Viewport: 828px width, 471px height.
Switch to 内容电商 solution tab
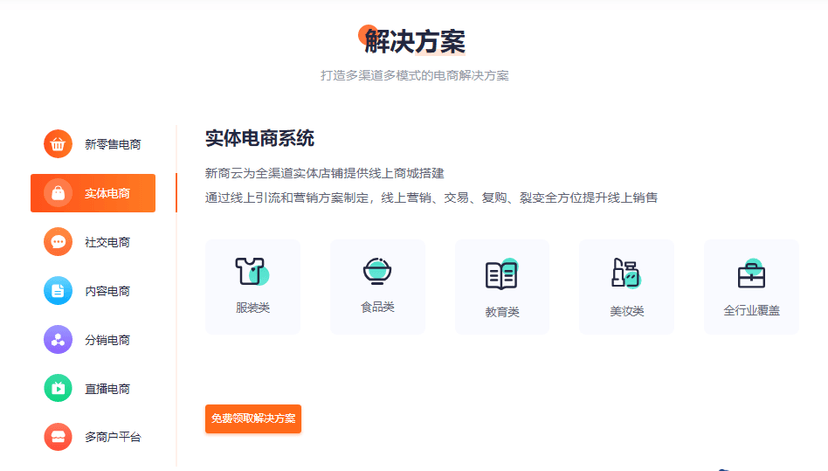[x=93, y=291]
